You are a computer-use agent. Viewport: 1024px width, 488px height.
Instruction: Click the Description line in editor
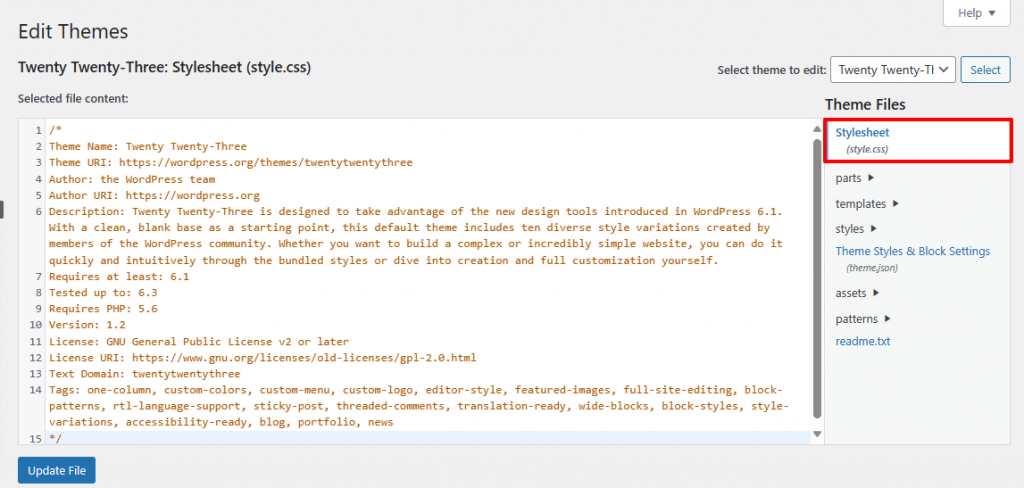pyautogui.click(x=416, y=236)
